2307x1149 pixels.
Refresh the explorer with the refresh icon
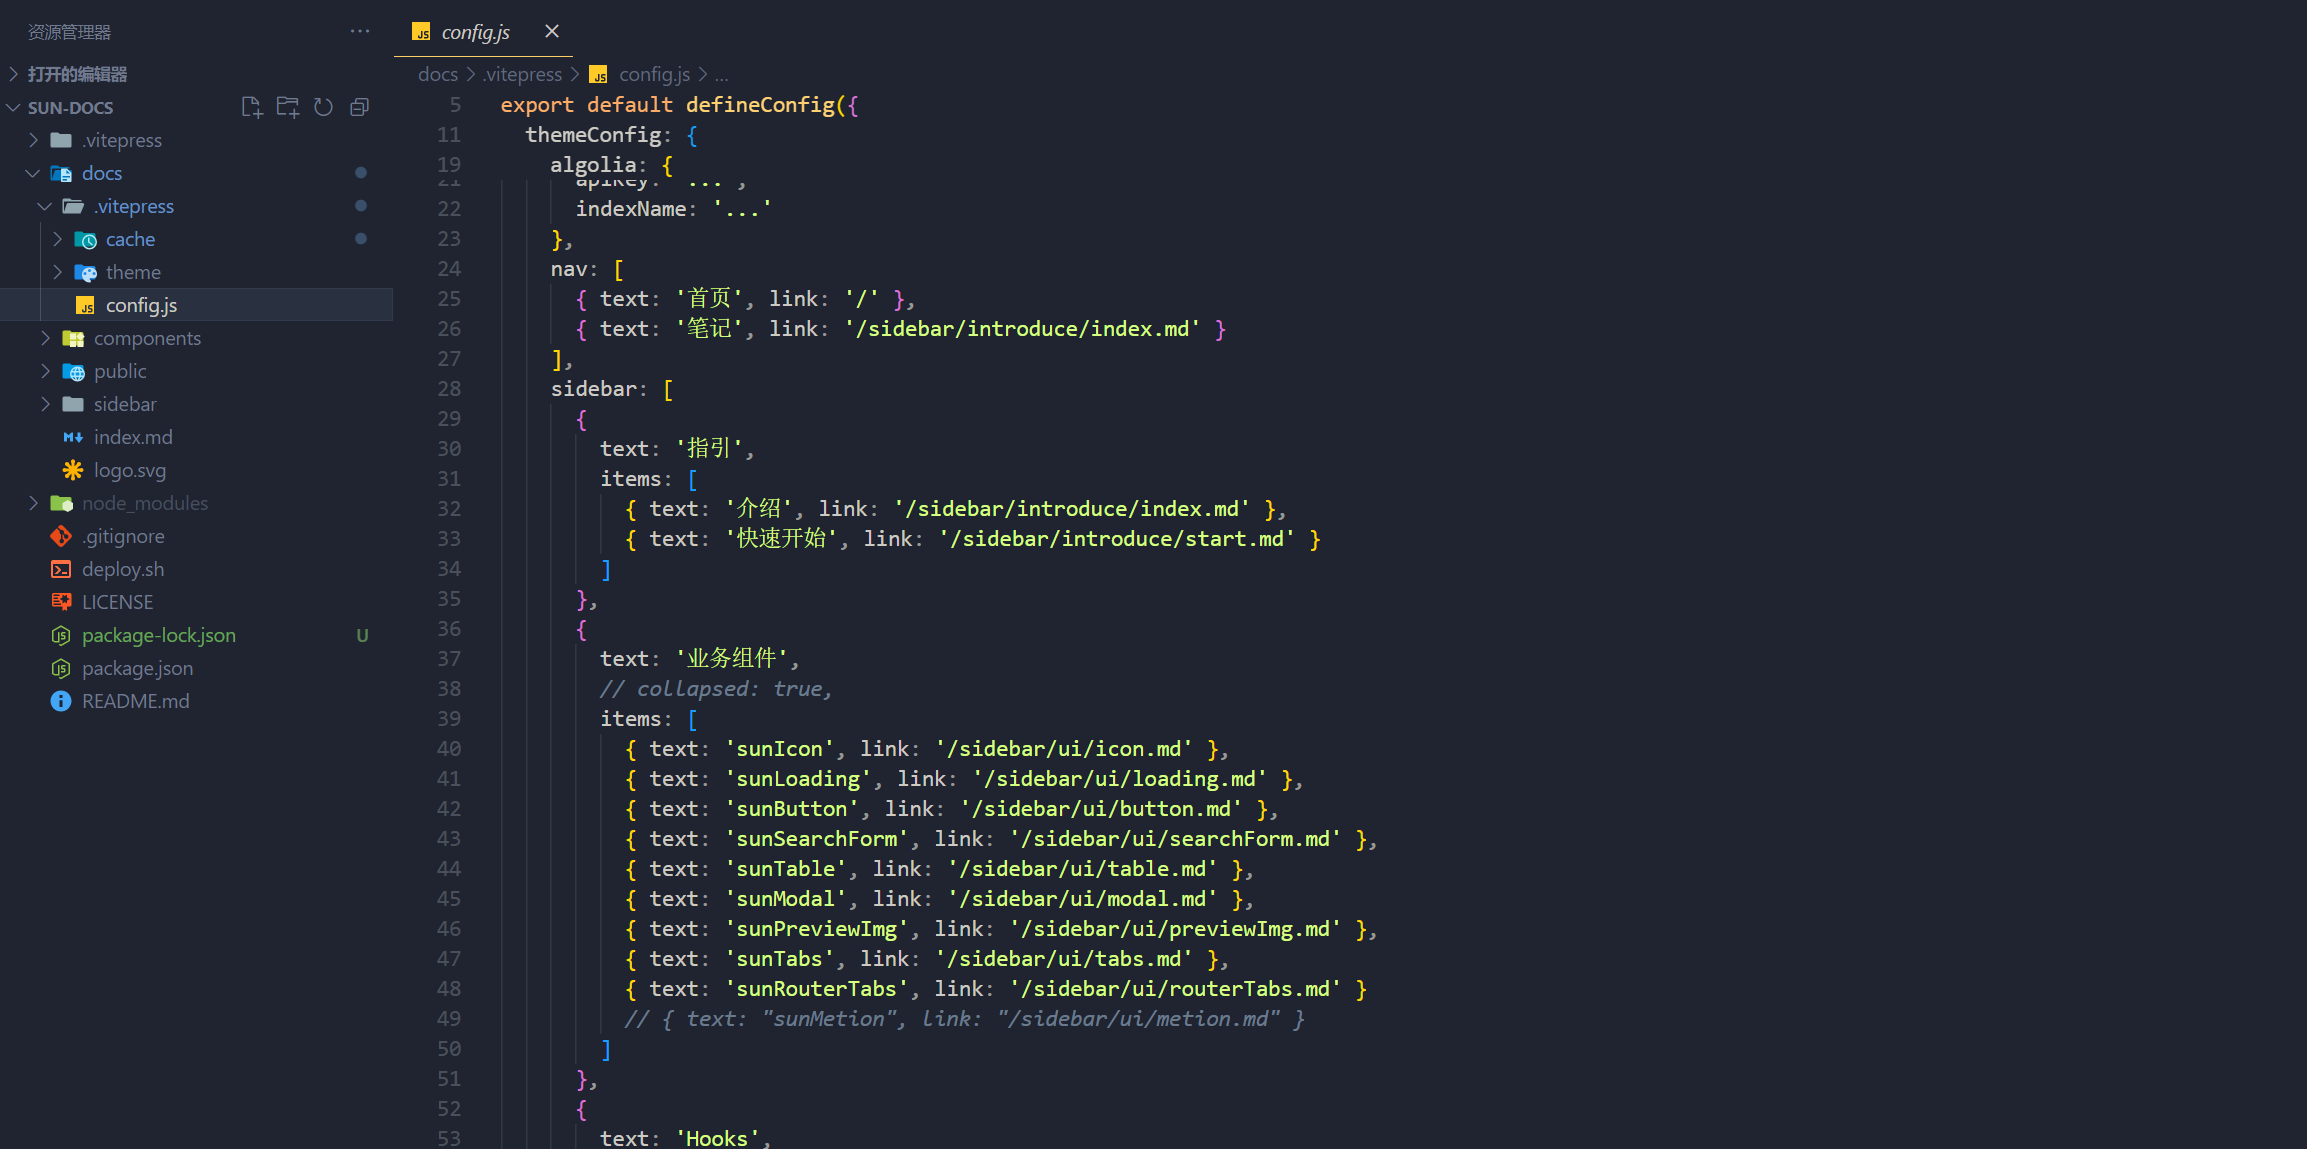323,107
